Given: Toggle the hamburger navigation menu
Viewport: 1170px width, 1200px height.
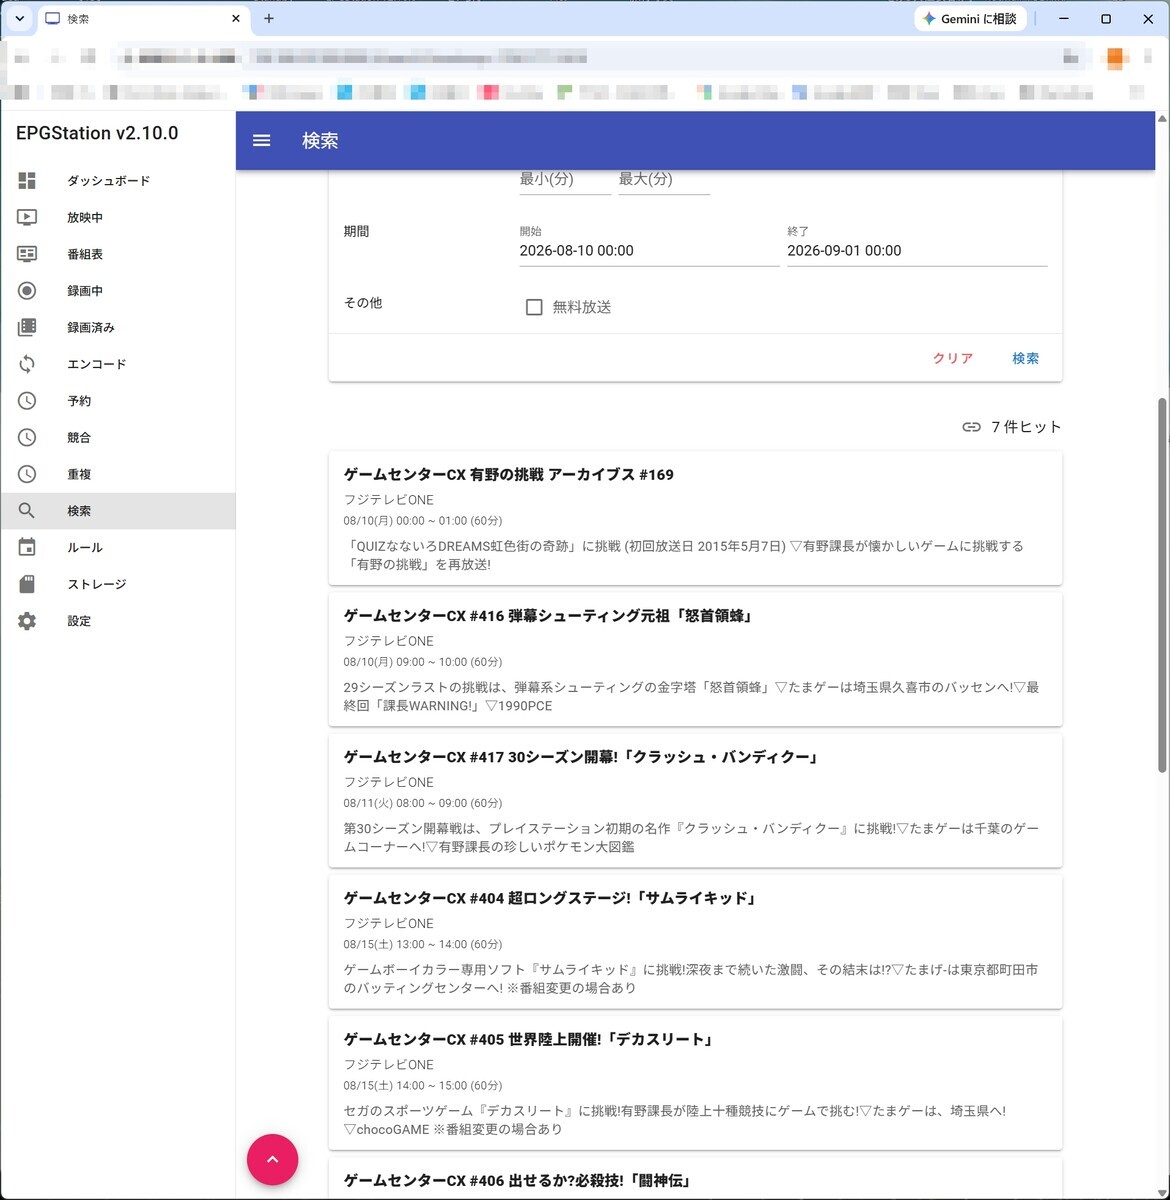Looking at the screenshot, I should point(262,141).
